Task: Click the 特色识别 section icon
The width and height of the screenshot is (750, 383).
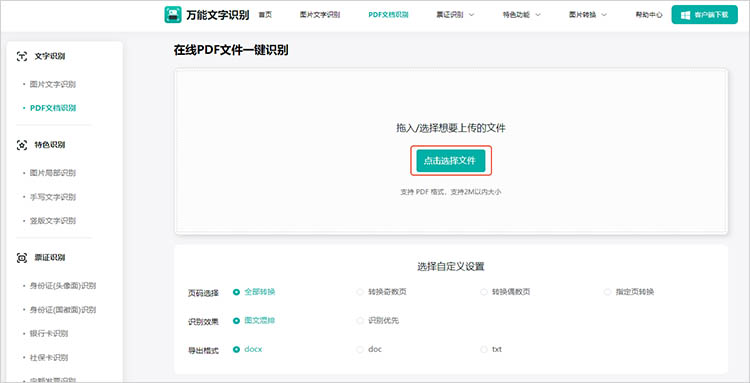Action: 22,145
